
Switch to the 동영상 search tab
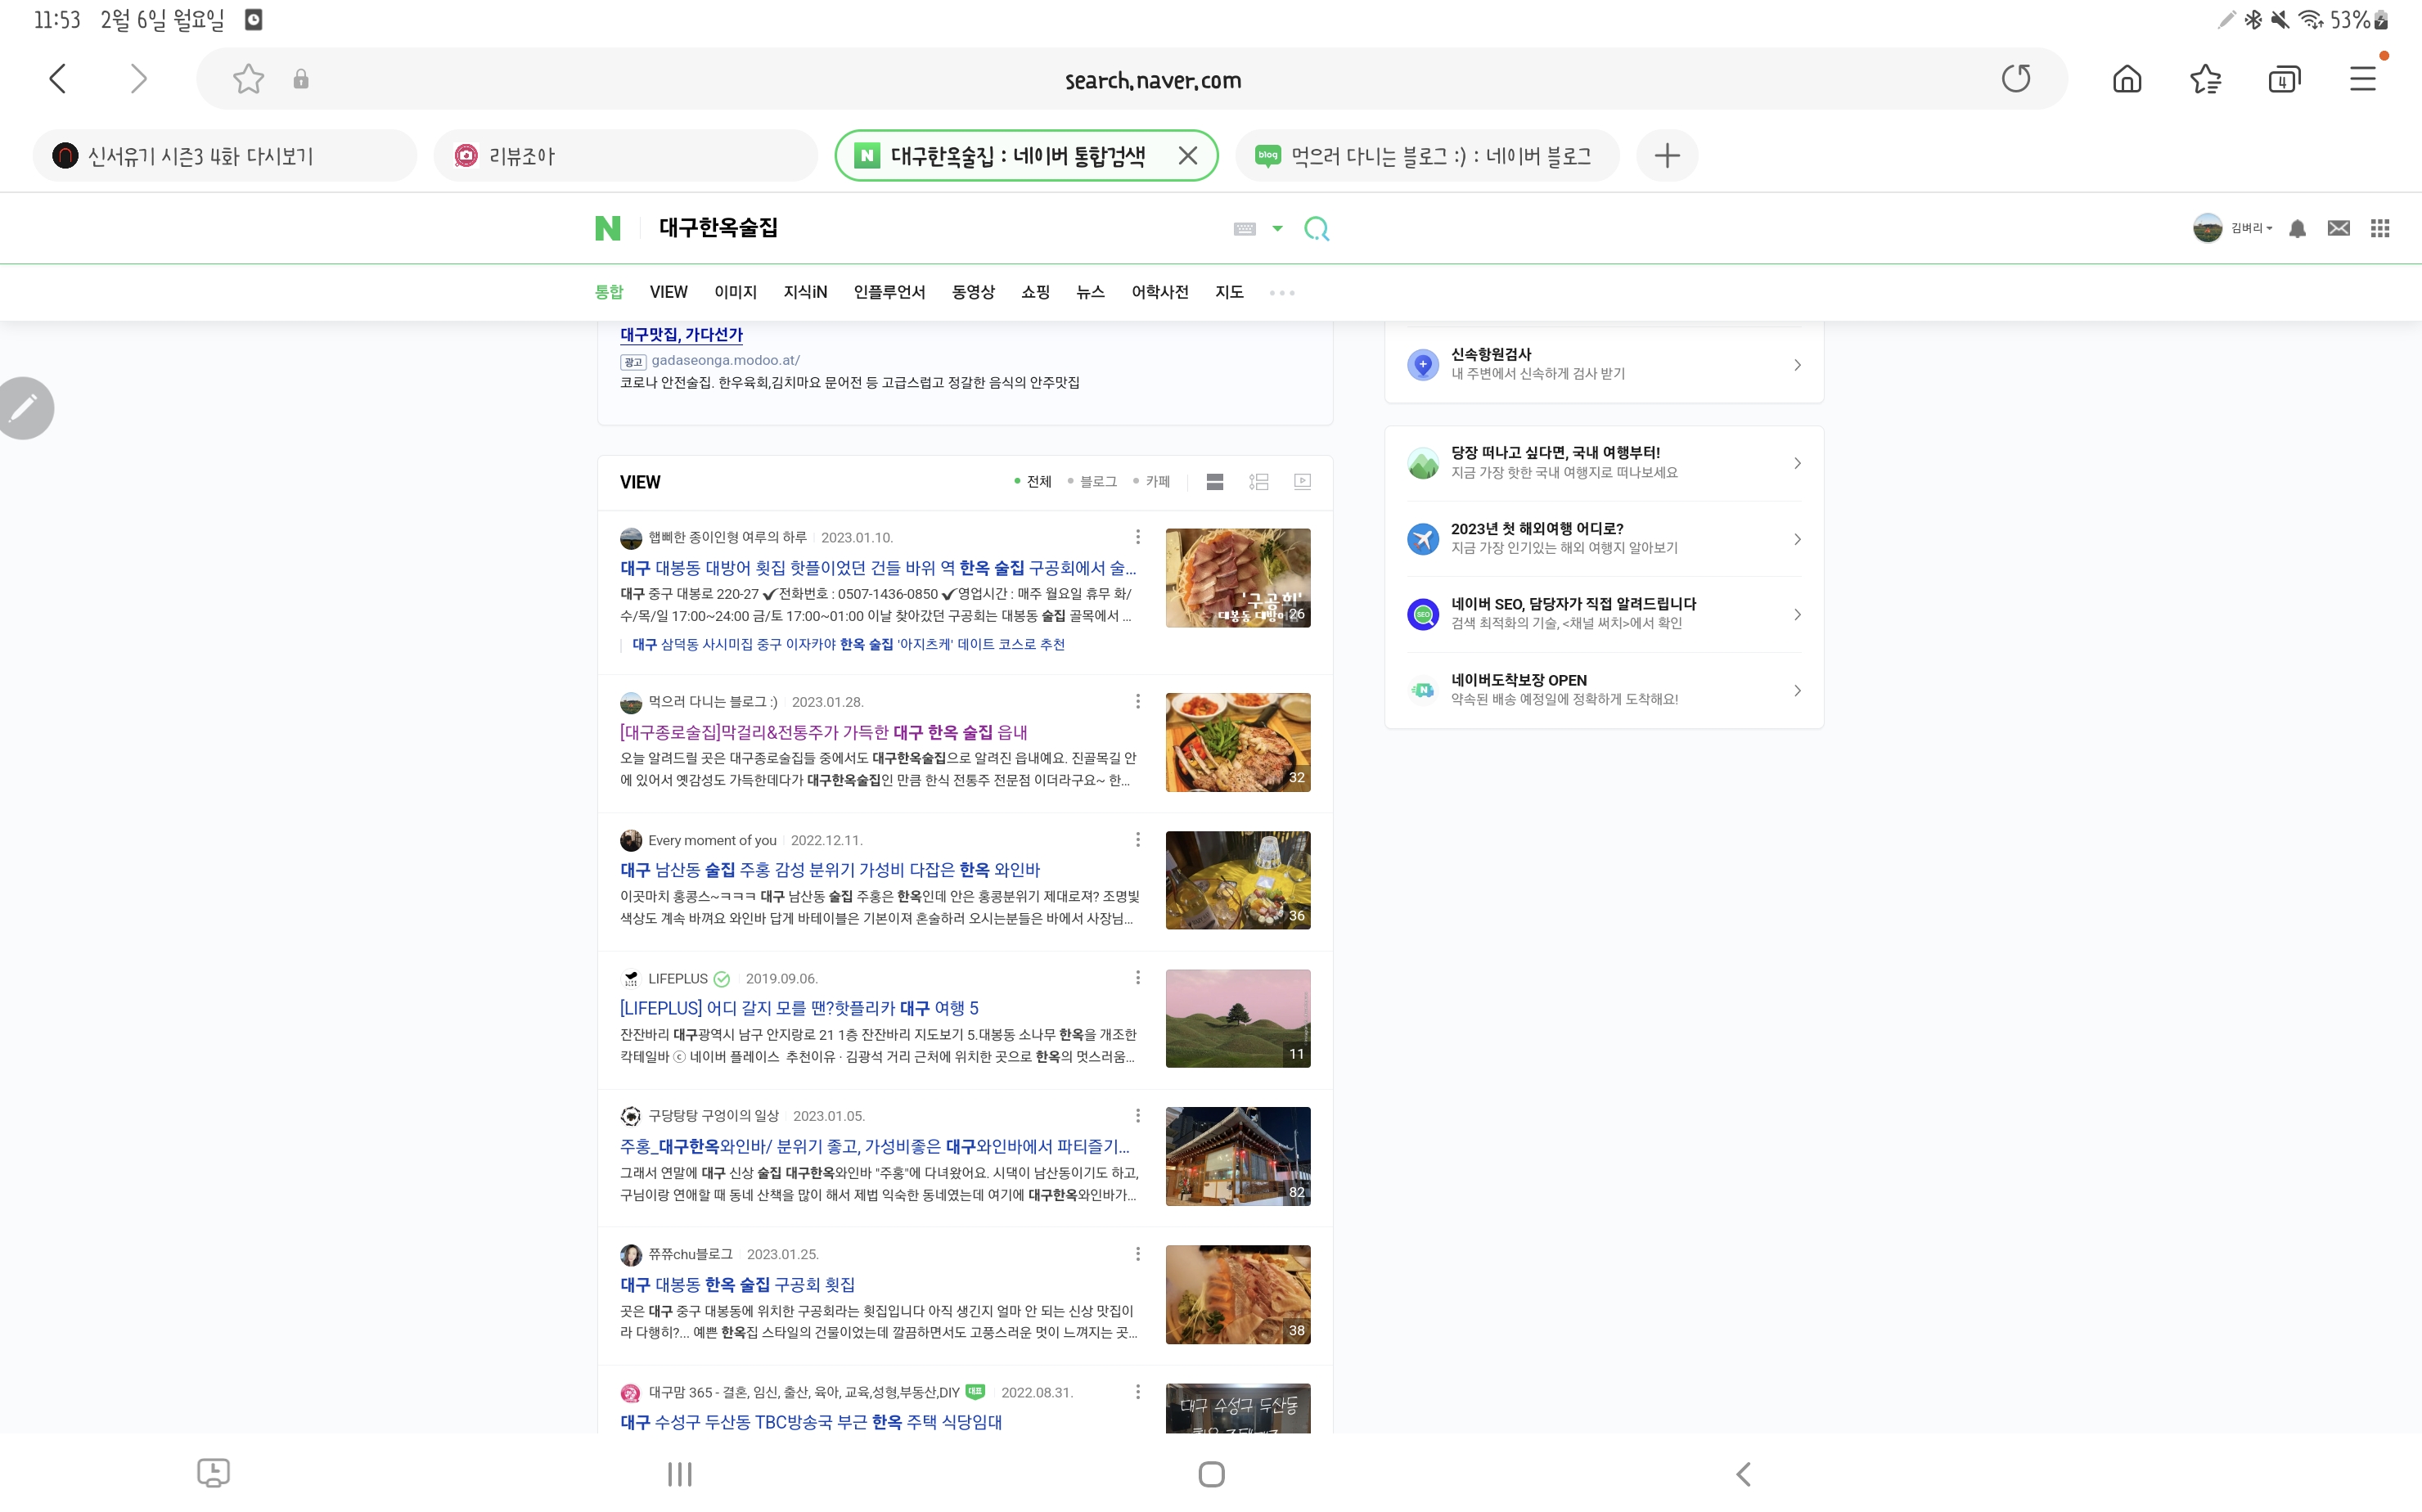coord(973,292)
